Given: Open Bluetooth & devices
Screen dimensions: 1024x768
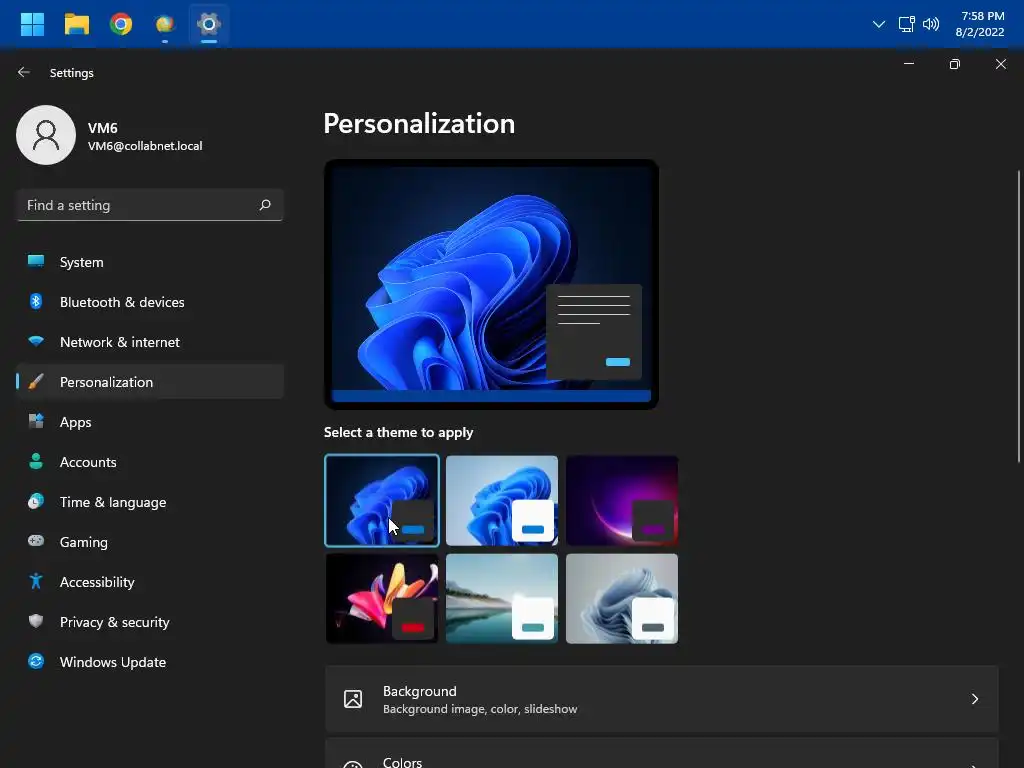Looking at the screenshot, I should pyautogui.click(x=150, y=302).
